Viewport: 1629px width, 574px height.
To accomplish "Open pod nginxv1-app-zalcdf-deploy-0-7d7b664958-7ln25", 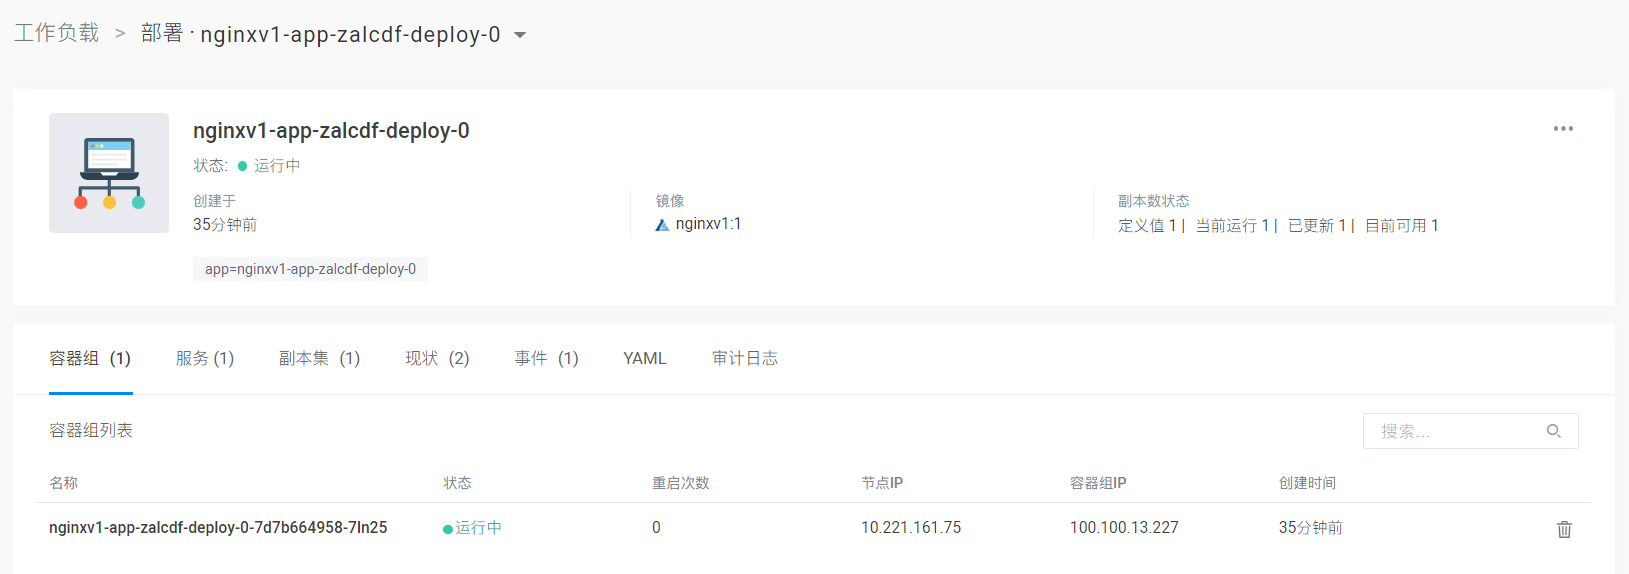I will pos(218,527).
